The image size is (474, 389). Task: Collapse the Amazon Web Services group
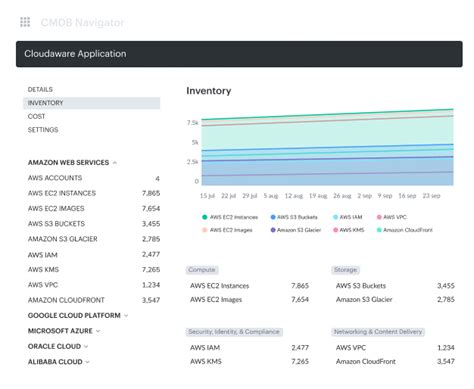[x=72, y=163]
